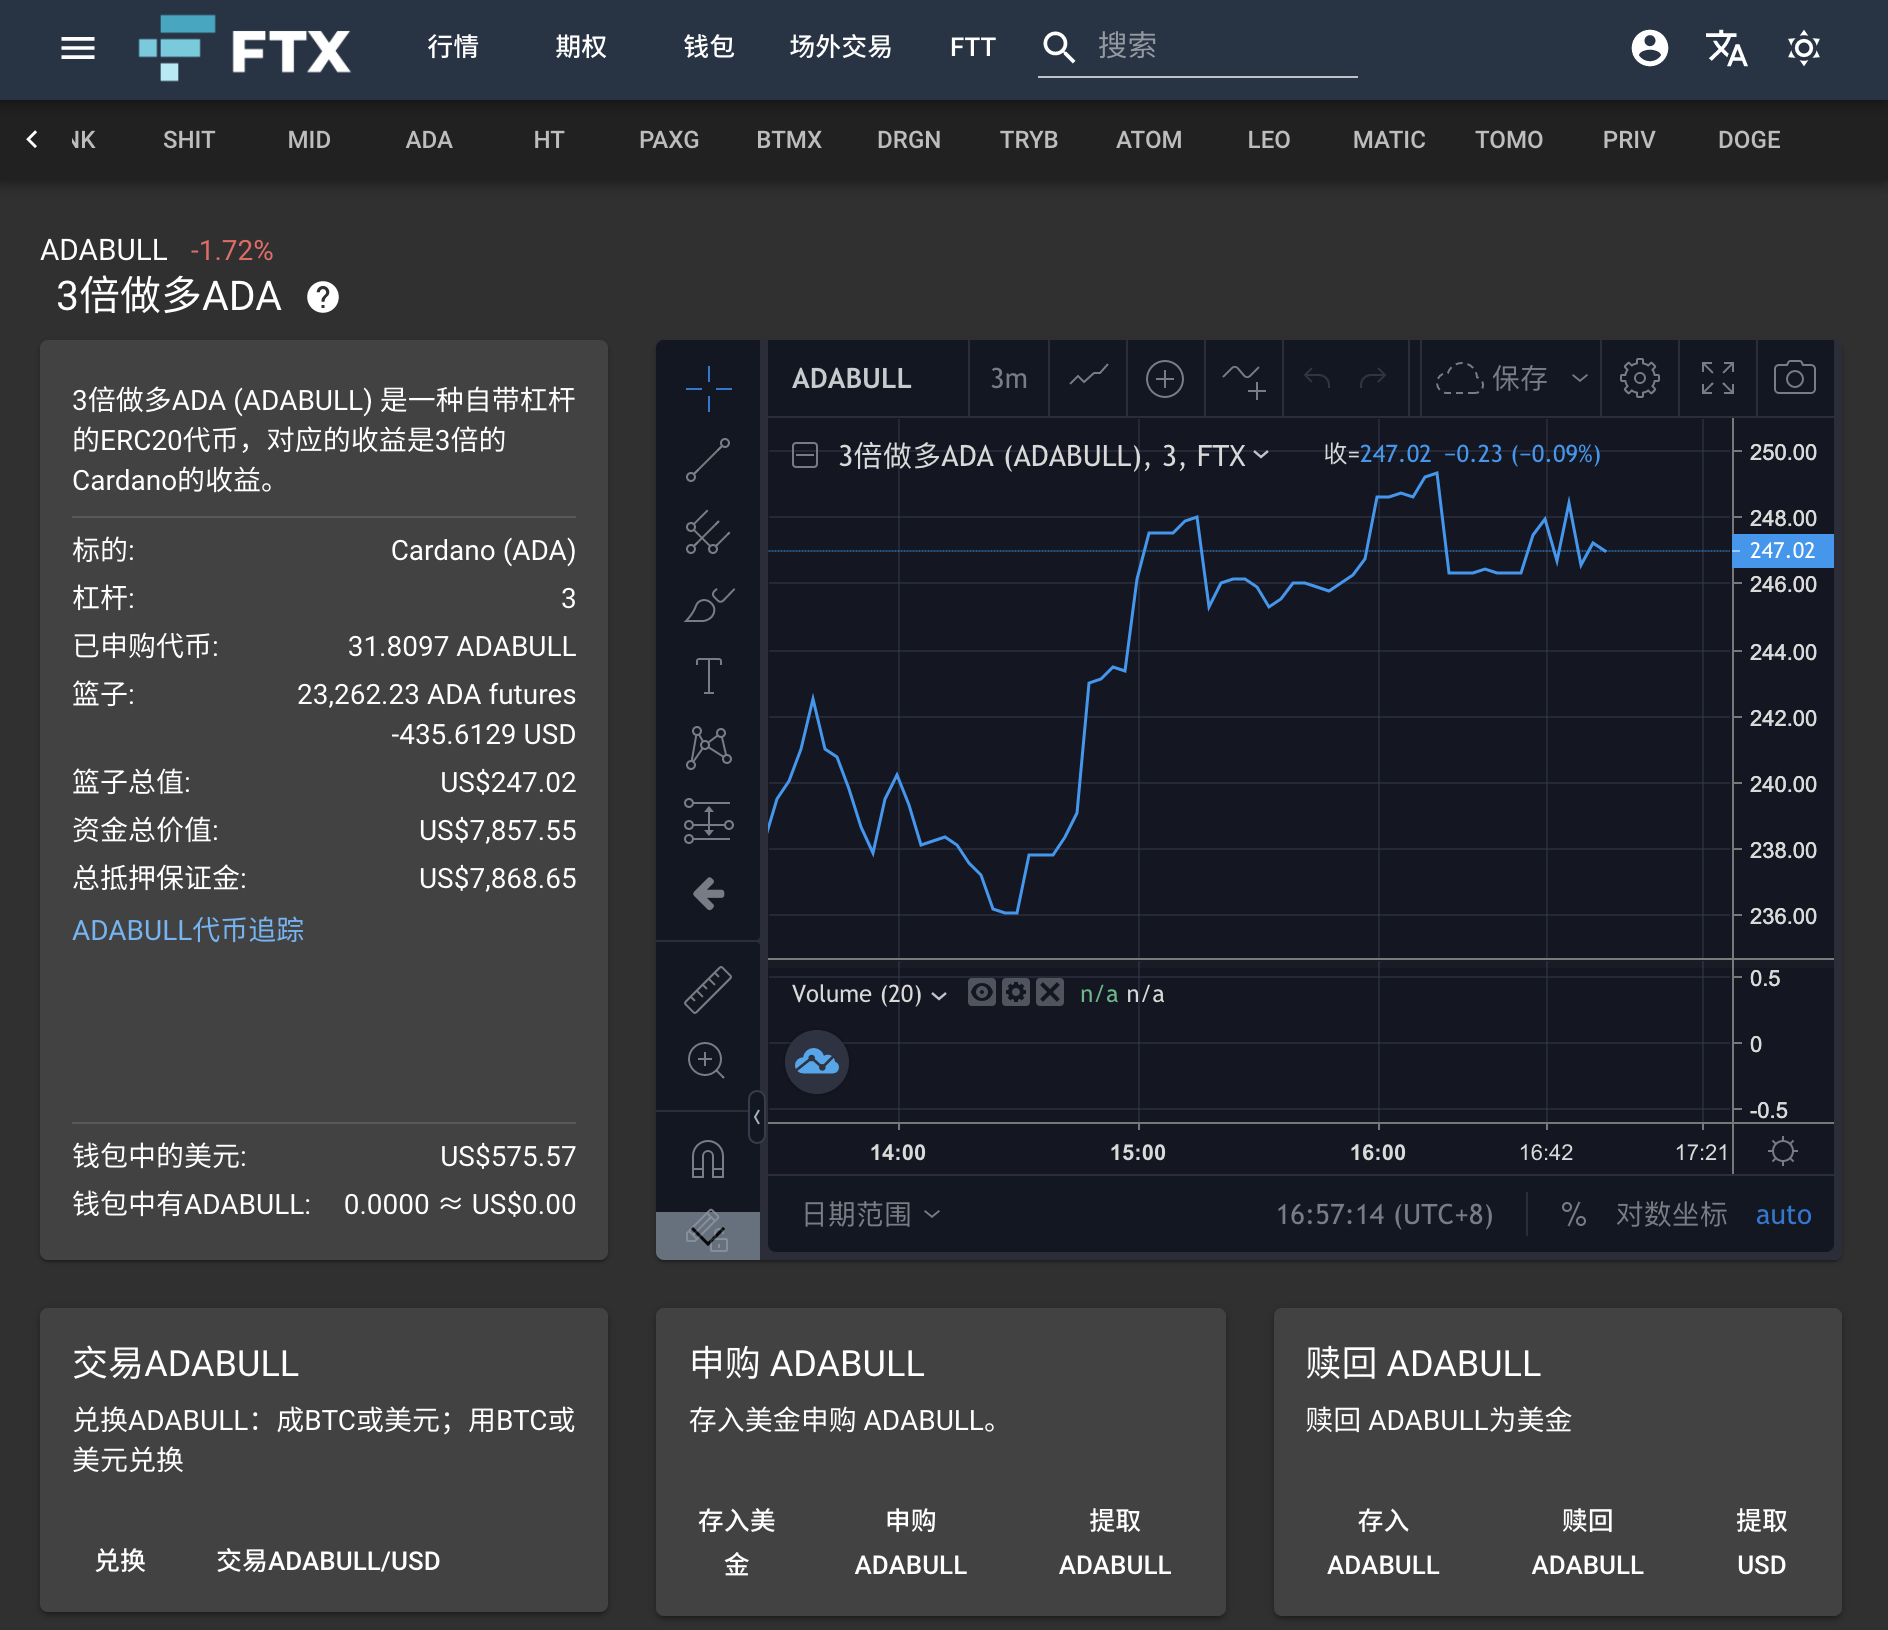Open the 钱包 wallet menu

point(708,47)
